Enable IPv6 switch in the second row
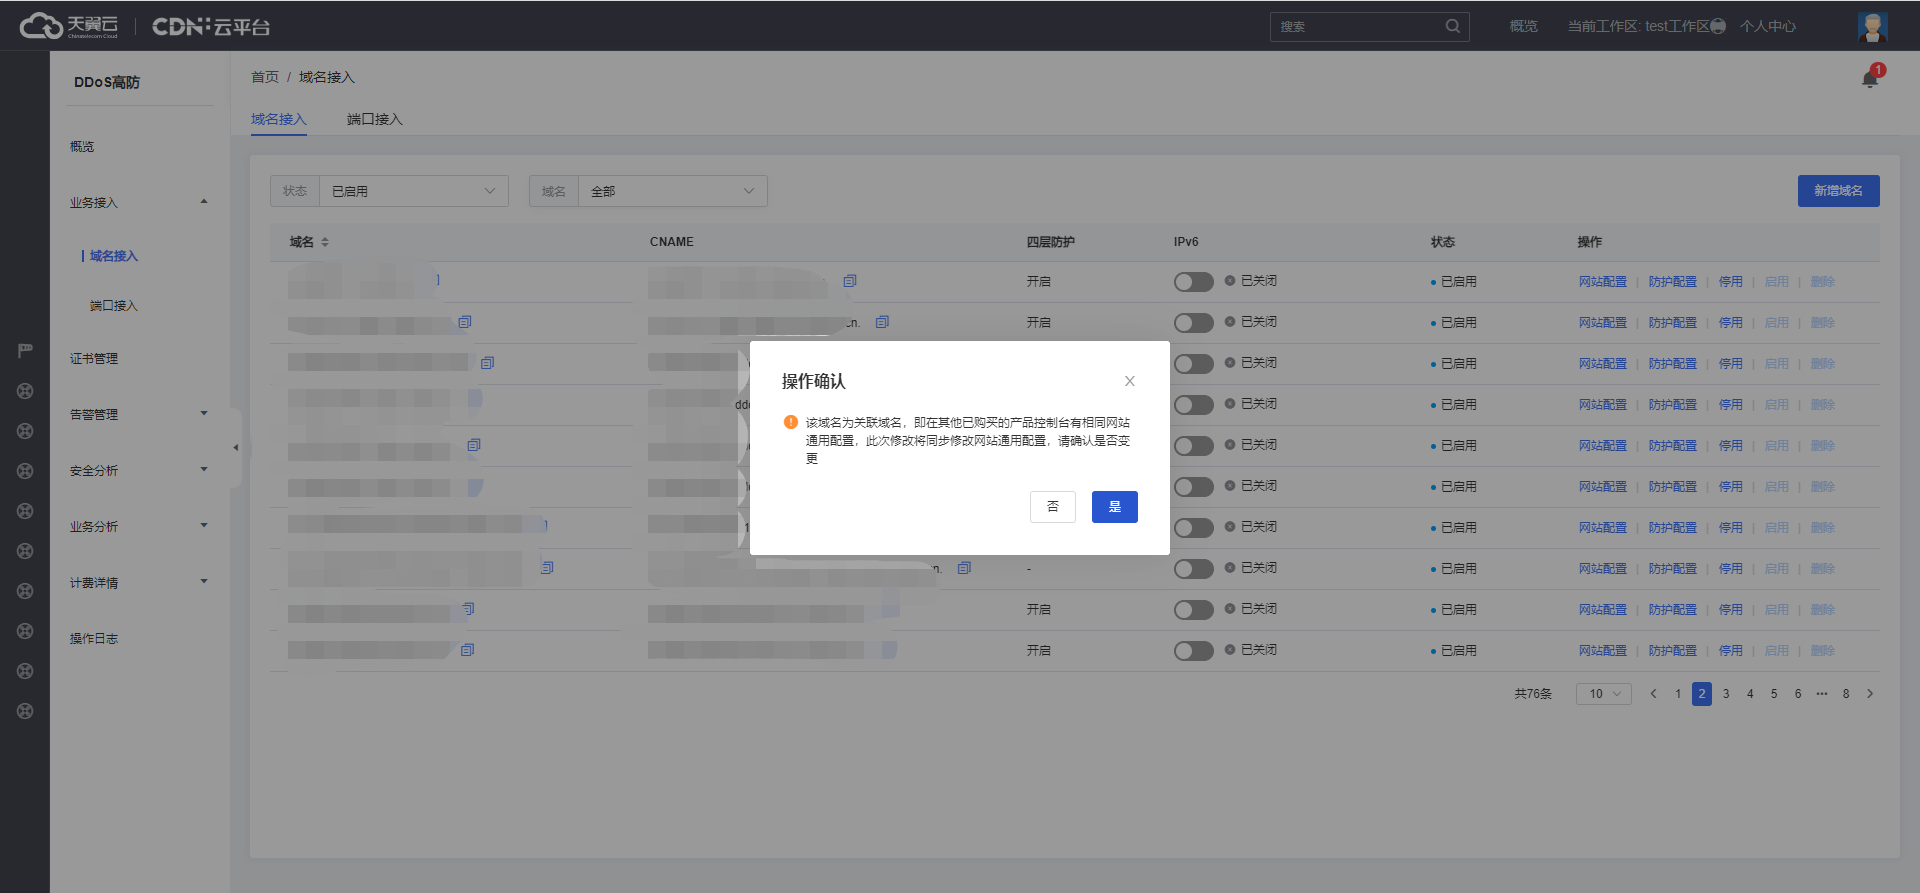Screen dimensions: 1920x893 click(1193, 323)
